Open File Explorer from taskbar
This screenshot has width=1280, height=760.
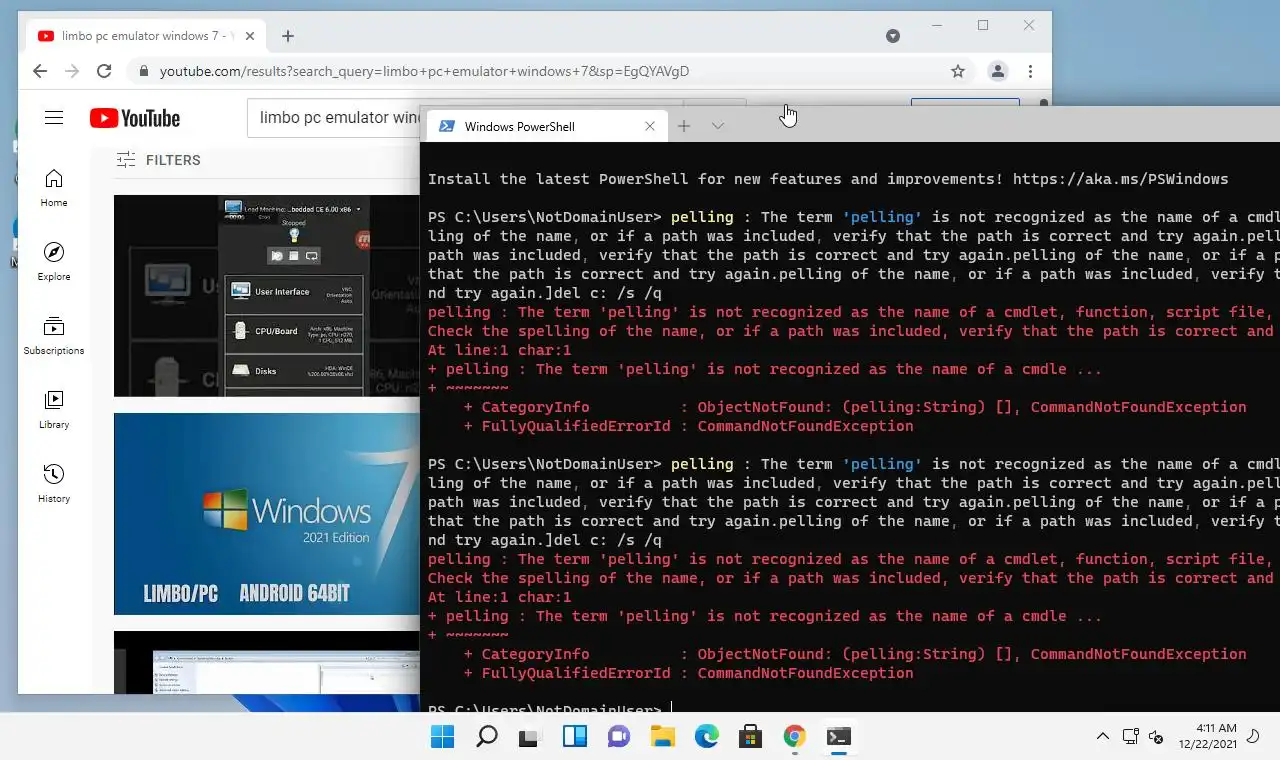pyautogui.click(x=662, y=737)
